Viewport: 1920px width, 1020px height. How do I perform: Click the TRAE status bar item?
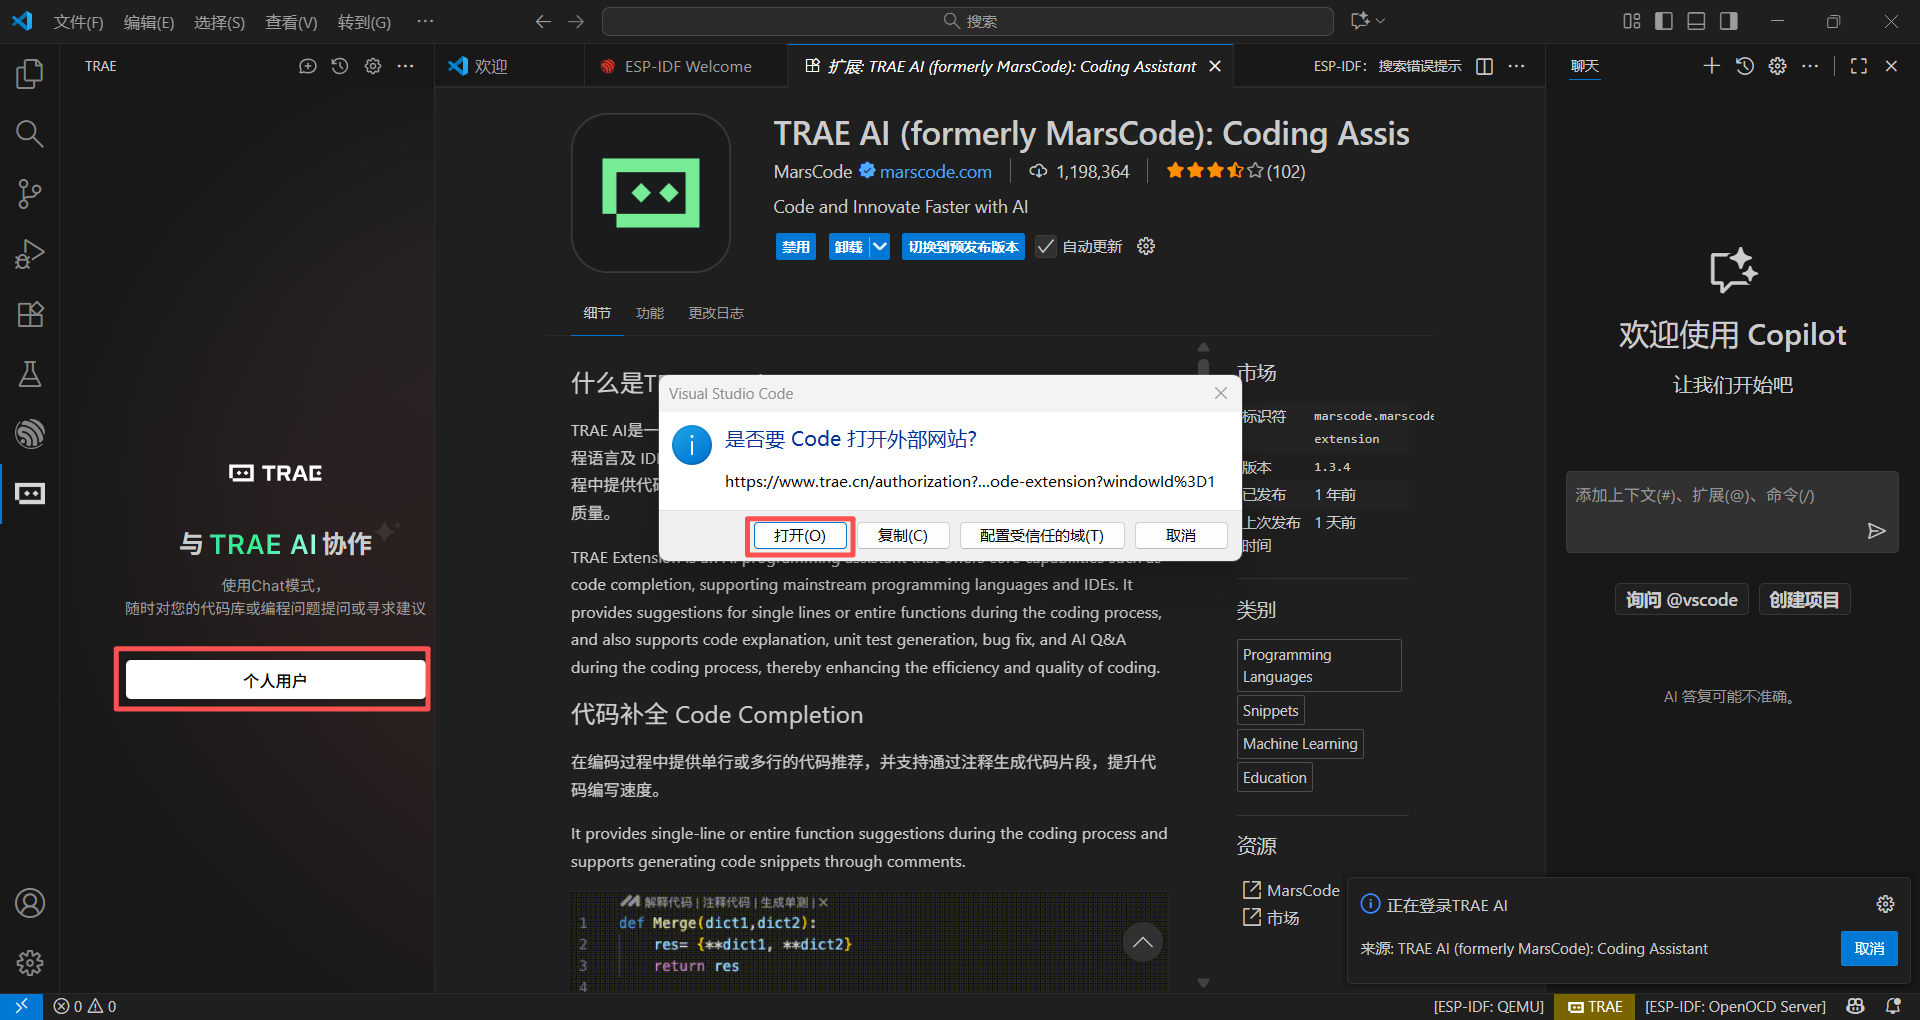tap(1595, 1006)
